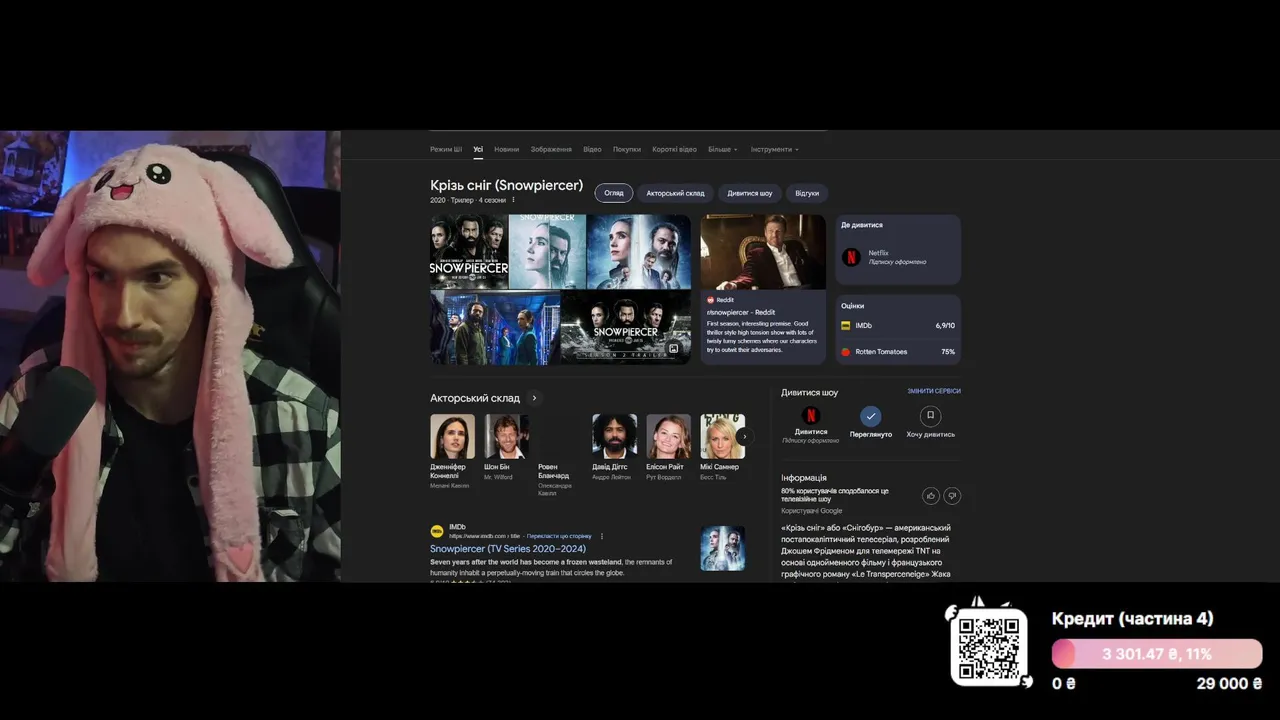The width and height of the screenshot is (1280, 720).
Task: Open Шон Бін cast photo
Action: click(506, 436)
